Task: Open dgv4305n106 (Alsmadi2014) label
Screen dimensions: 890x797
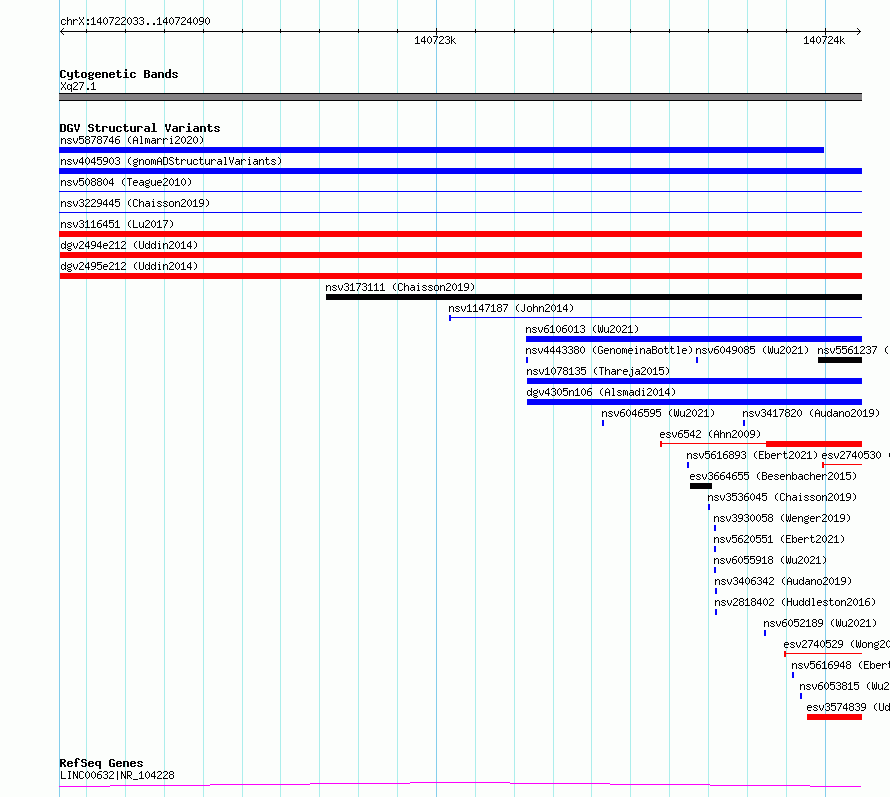Action: [601, 392]
